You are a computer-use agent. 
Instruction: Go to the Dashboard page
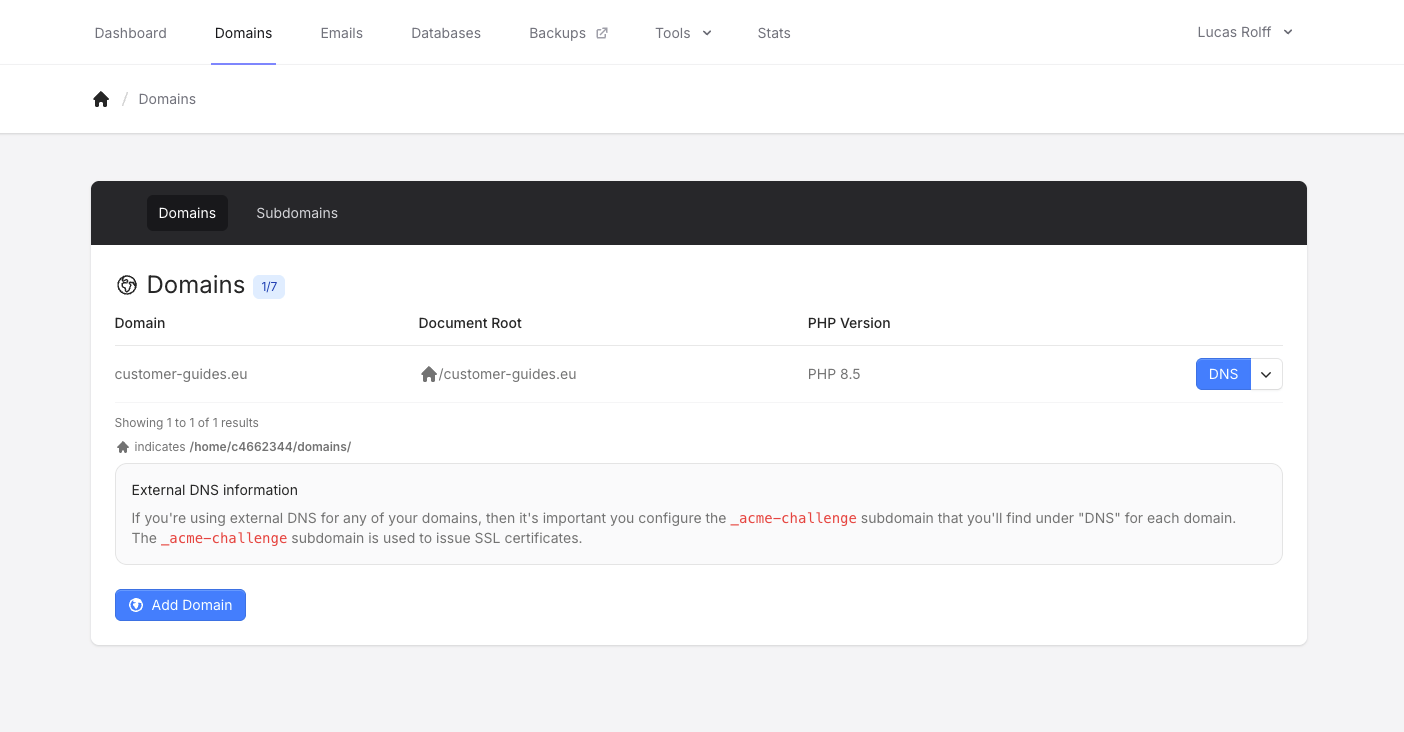point(130,33)
